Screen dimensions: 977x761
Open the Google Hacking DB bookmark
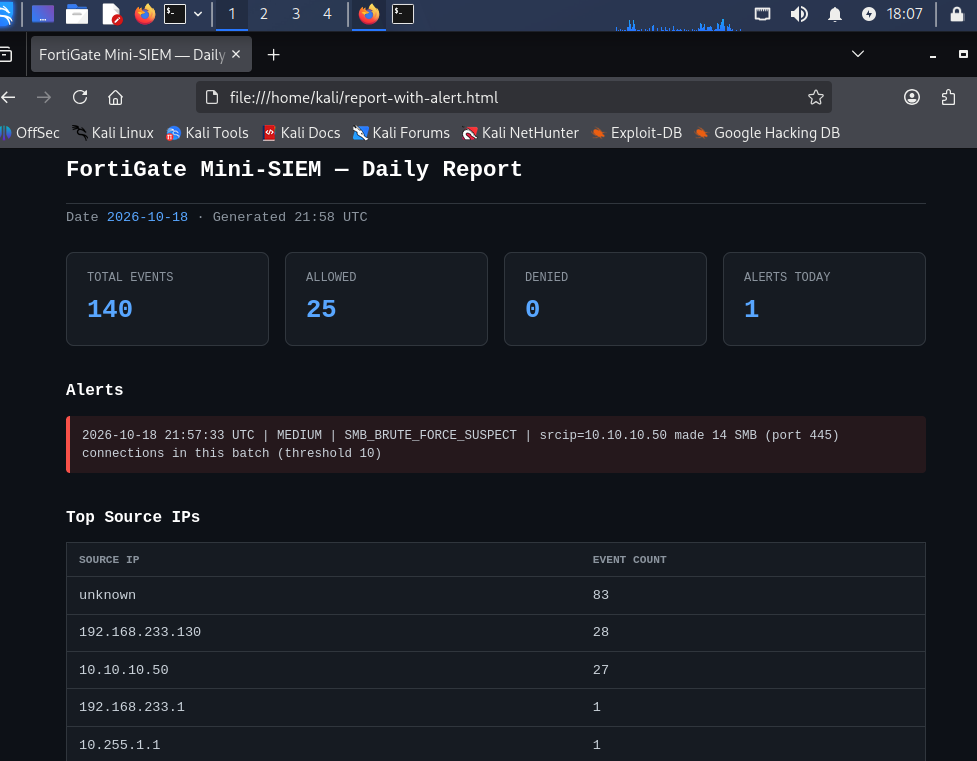767,133
